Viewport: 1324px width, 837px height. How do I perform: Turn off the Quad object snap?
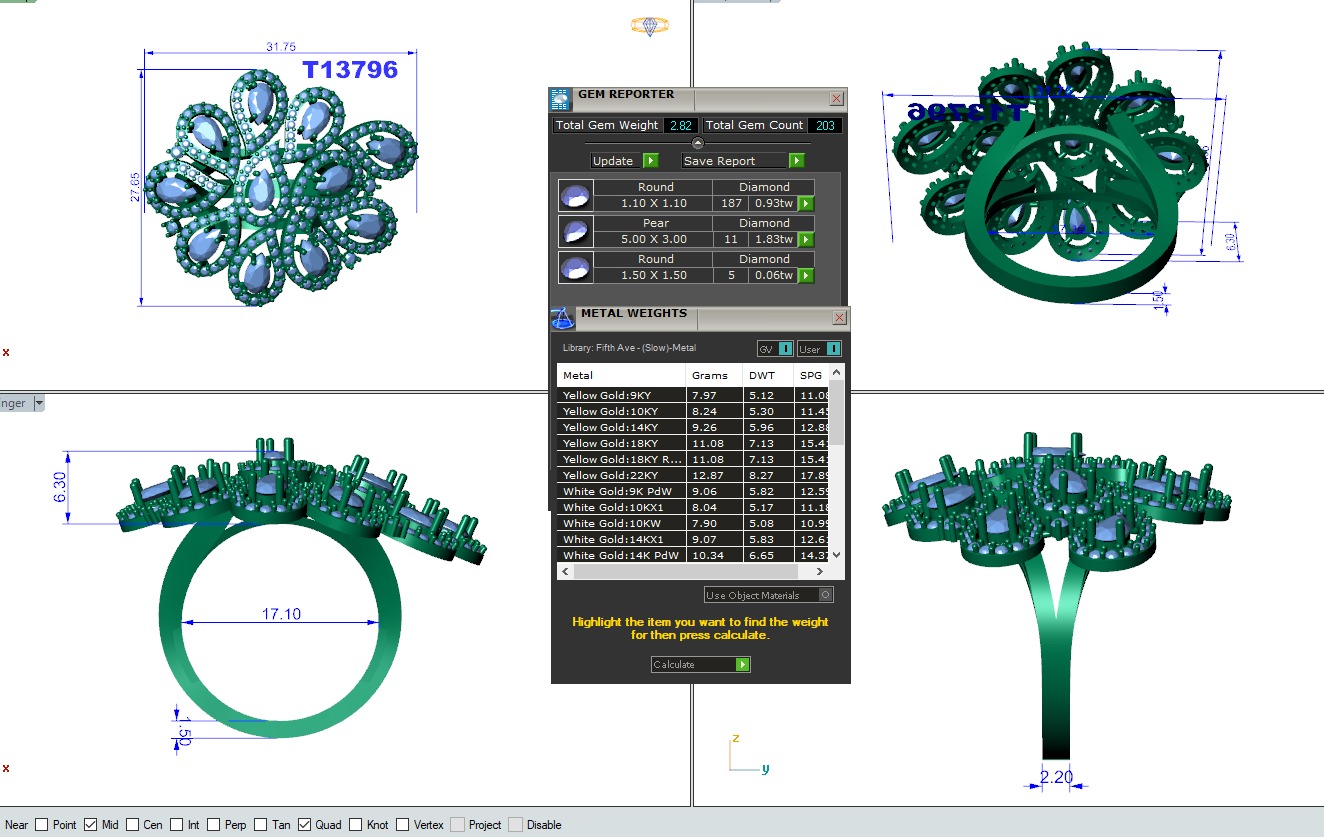305,825
